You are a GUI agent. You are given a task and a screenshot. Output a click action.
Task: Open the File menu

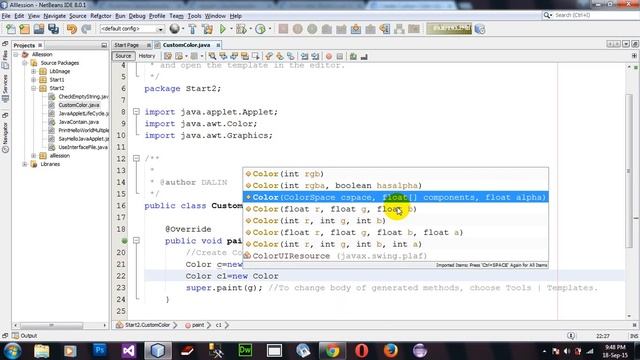coord(6,16)
